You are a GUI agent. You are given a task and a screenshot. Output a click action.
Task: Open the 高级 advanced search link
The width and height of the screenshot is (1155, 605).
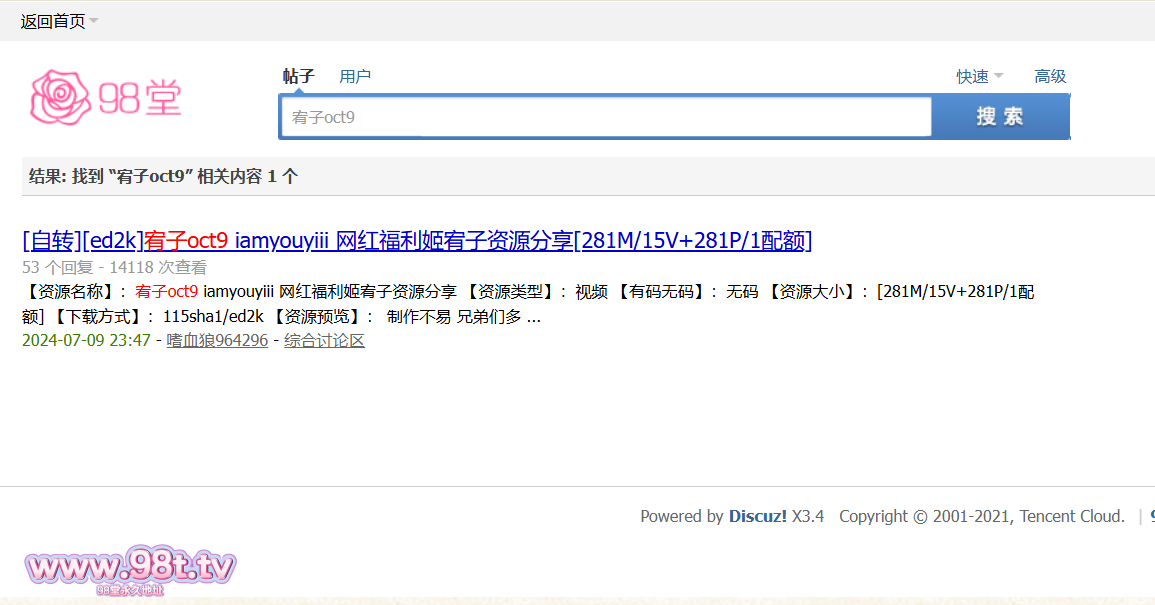click(1050, 76)
